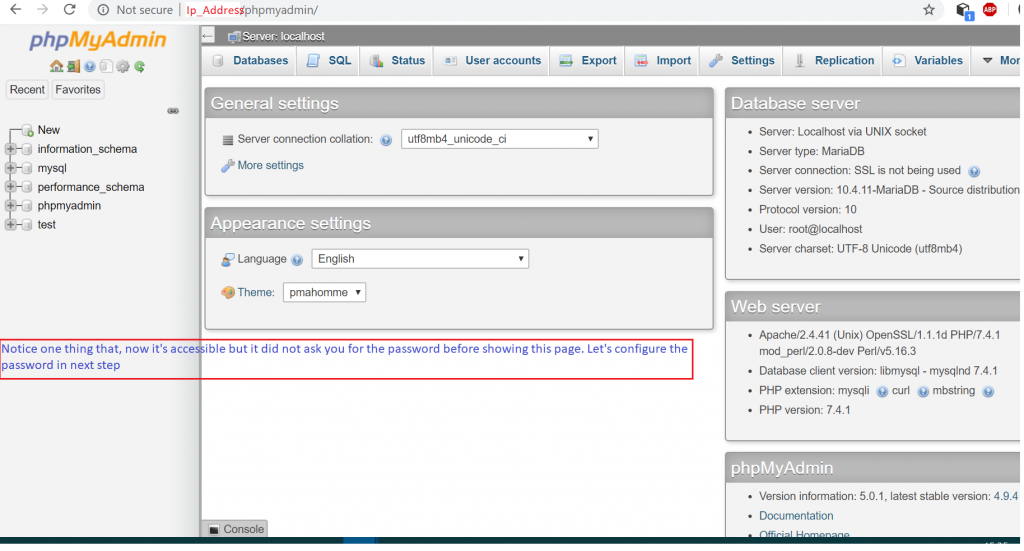The width and height of the screenshot is (1024, 551).
Task: Click the 'Protocol version: 10' text
Action: pos(807,210)
